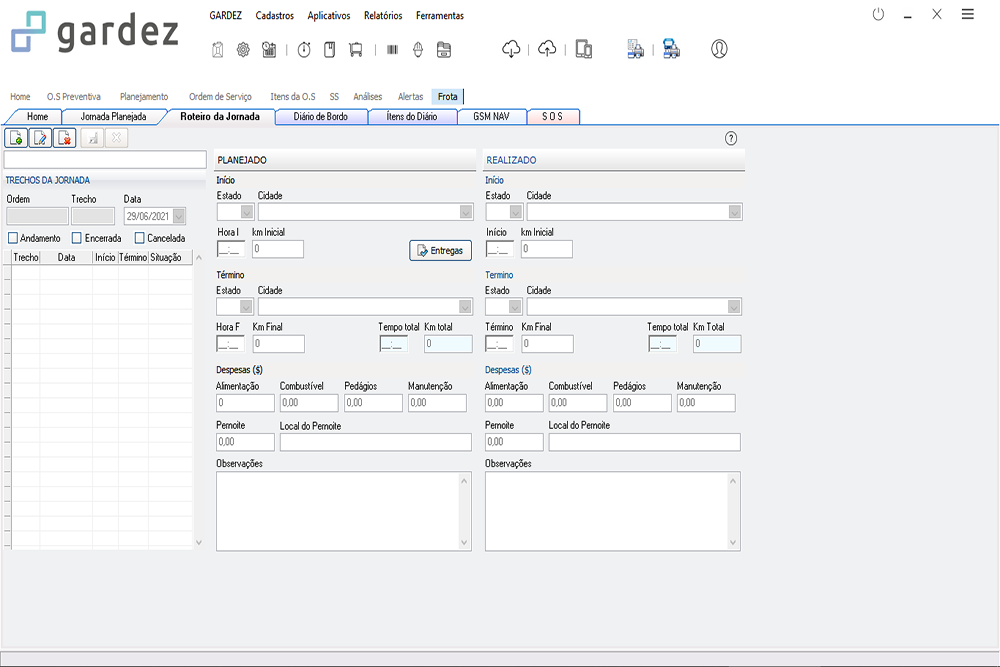The image size is (1000, 667).
Task: Expand Planejado Início Estado dropdown
Action: (247, 212)
